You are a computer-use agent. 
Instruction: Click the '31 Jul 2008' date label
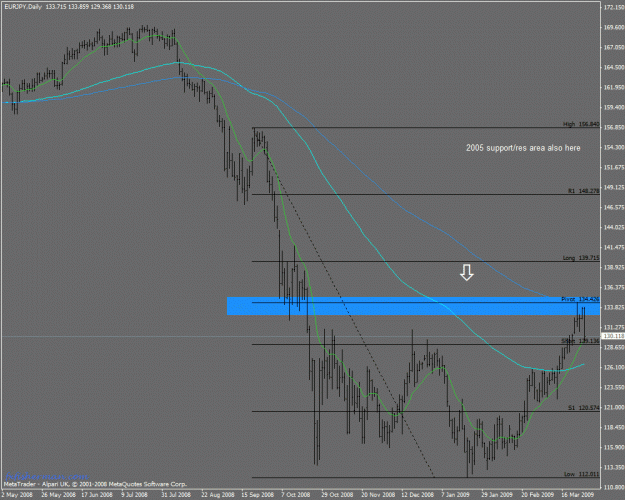pyautogui.click(x=176, y=495)
